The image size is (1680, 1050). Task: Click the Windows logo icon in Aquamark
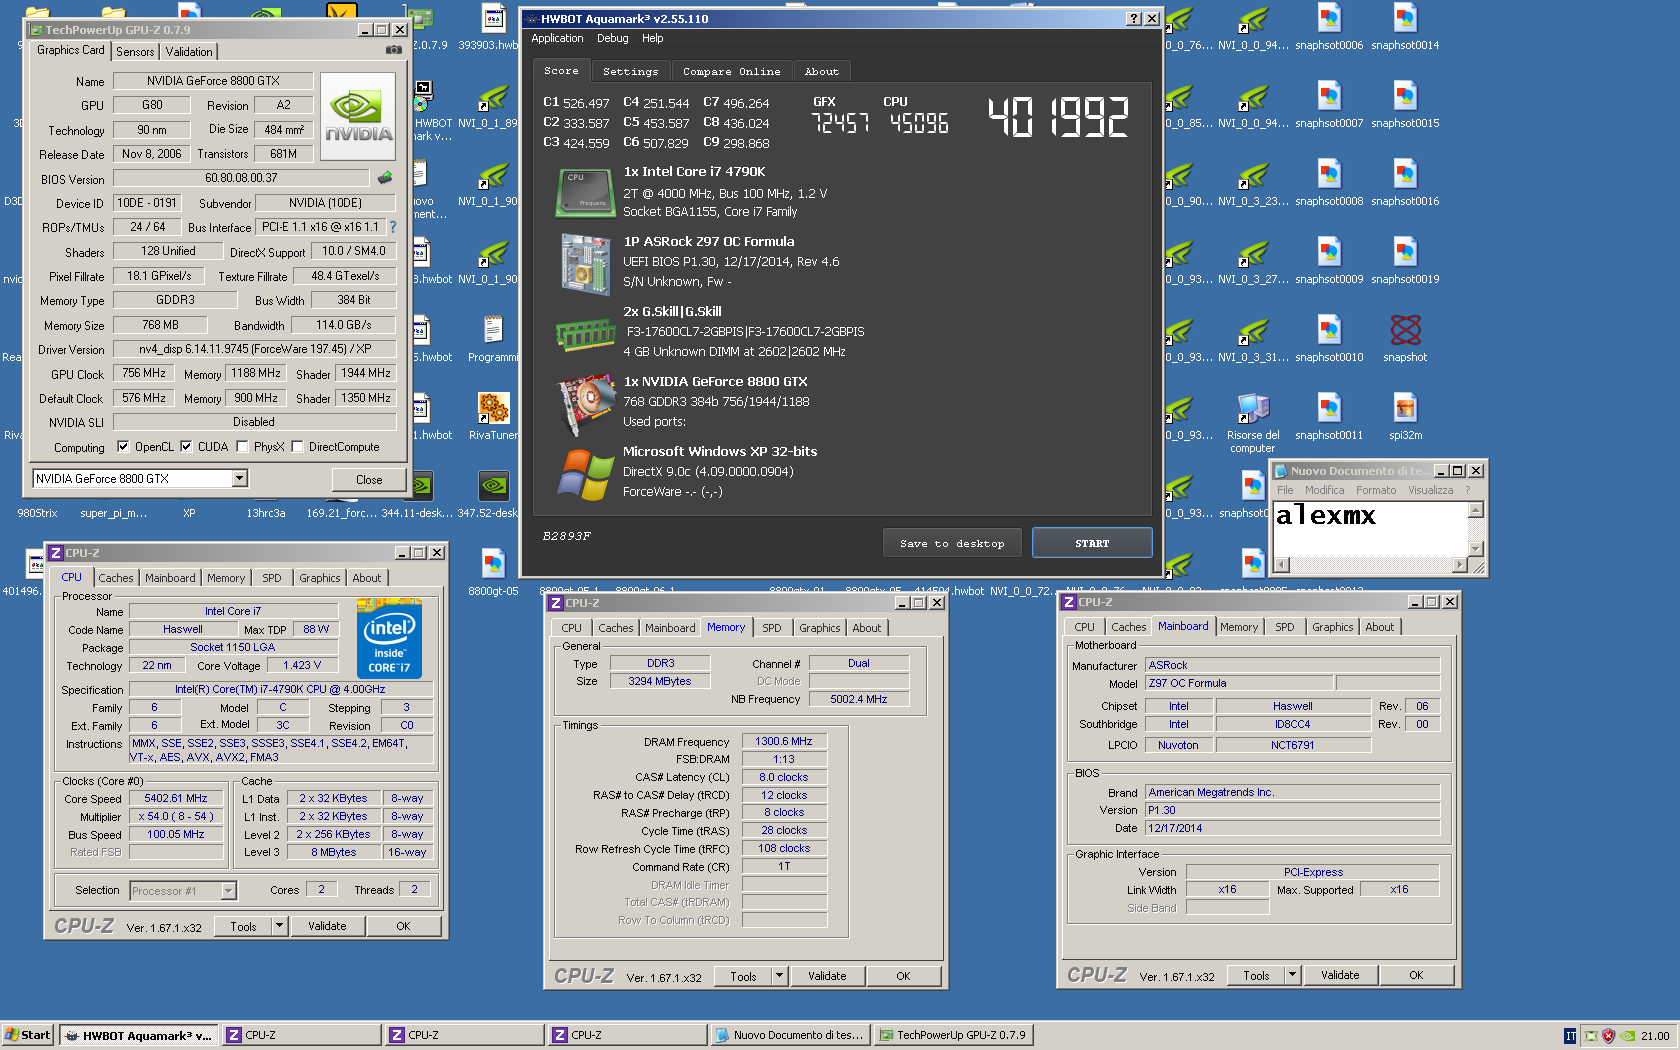(x=586, y=475)
